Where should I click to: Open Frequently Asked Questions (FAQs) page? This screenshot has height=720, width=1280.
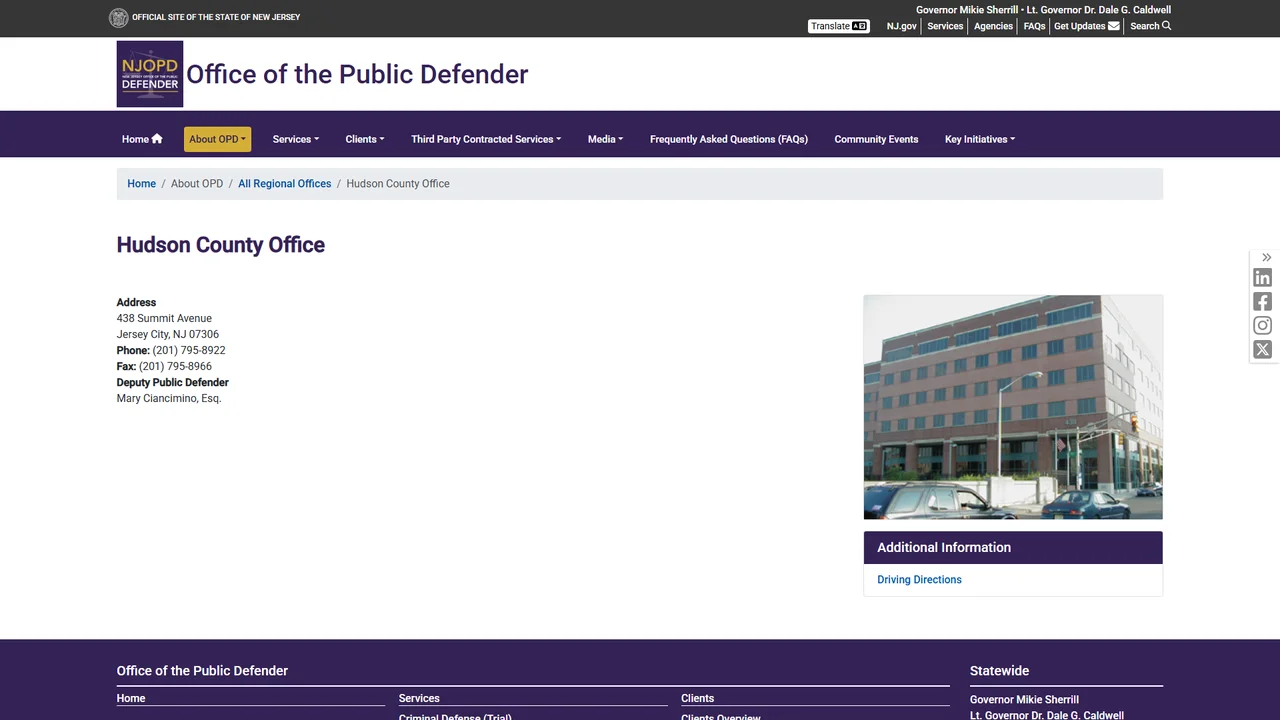729,139
